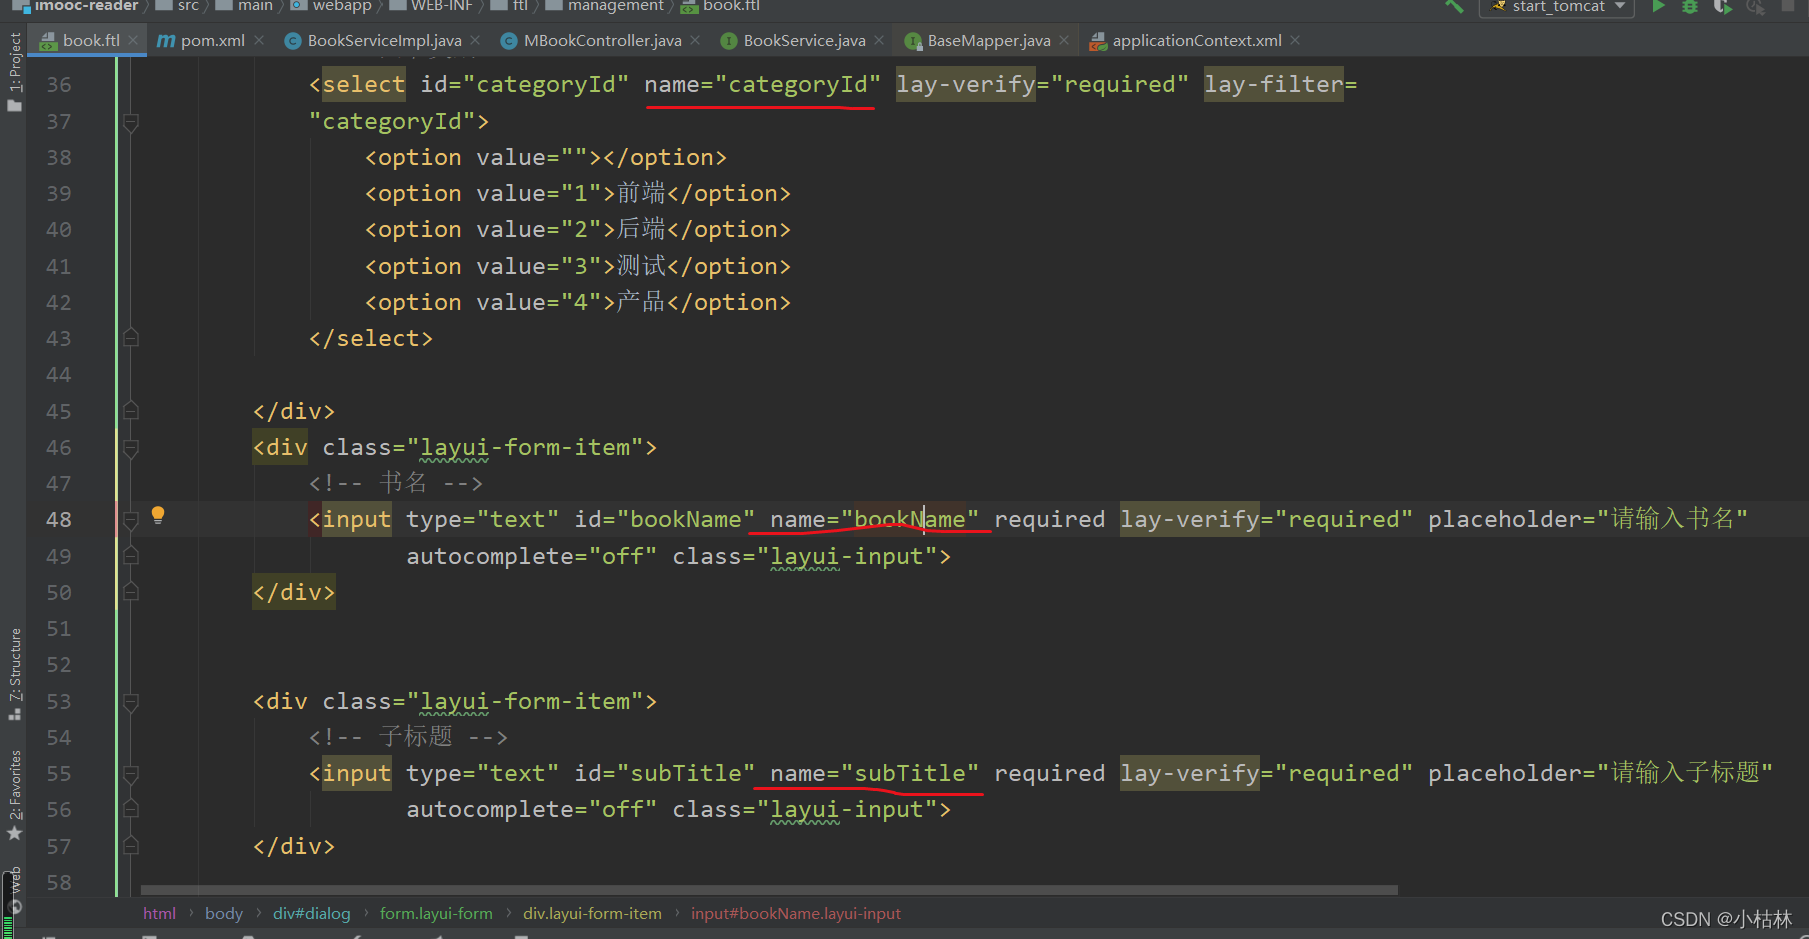The height and width of the screenshot is (939, 1809).
Task: Click the yellow lightbulb intention icon
Action: click(x=158, y=515)
